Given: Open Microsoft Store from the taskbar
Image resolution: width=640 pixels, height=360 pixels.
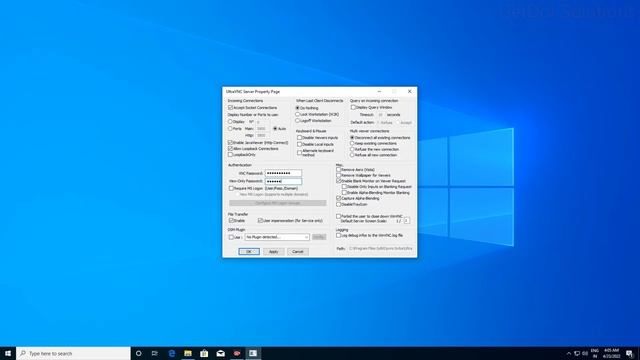Looking at the screenshot, I should click(x=204, y=353).
